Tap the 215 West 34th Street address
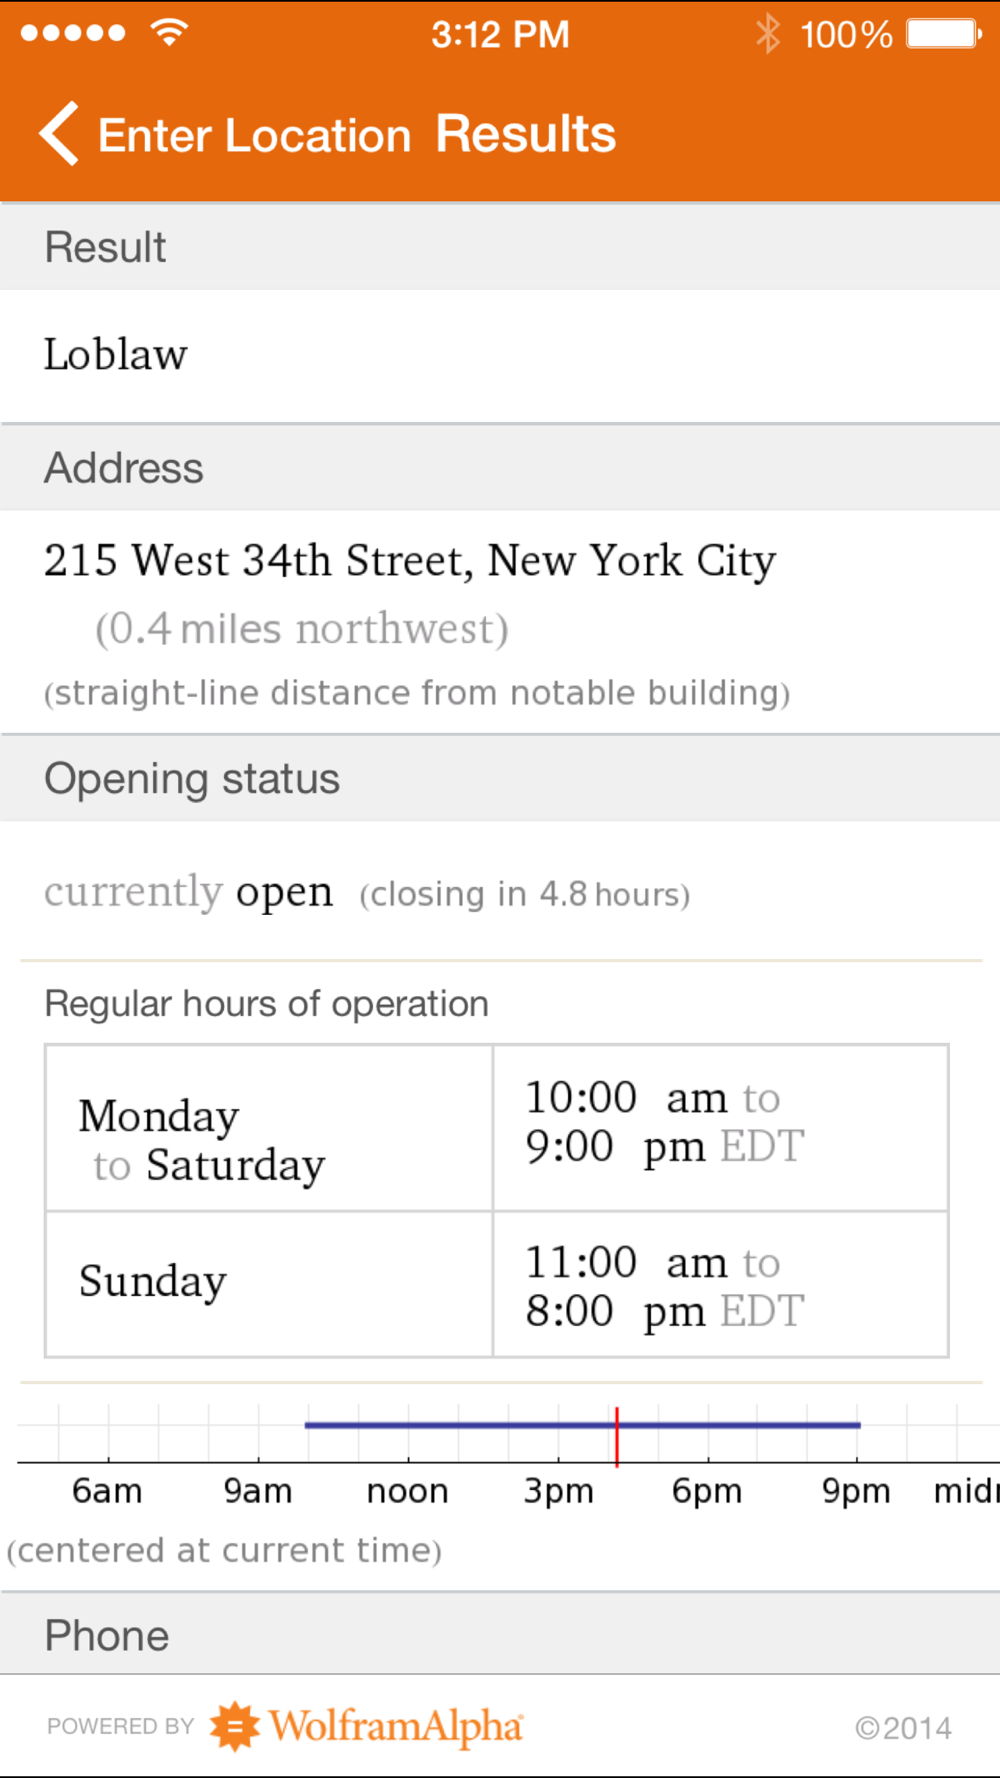Screen dimensions: 1000x1778 coord(410,560)
